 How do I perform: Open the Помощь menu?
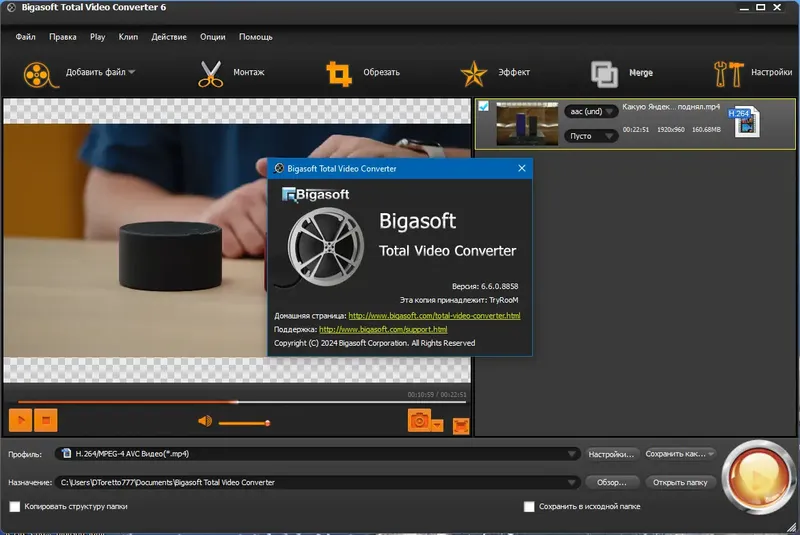[x=256, y=37]
